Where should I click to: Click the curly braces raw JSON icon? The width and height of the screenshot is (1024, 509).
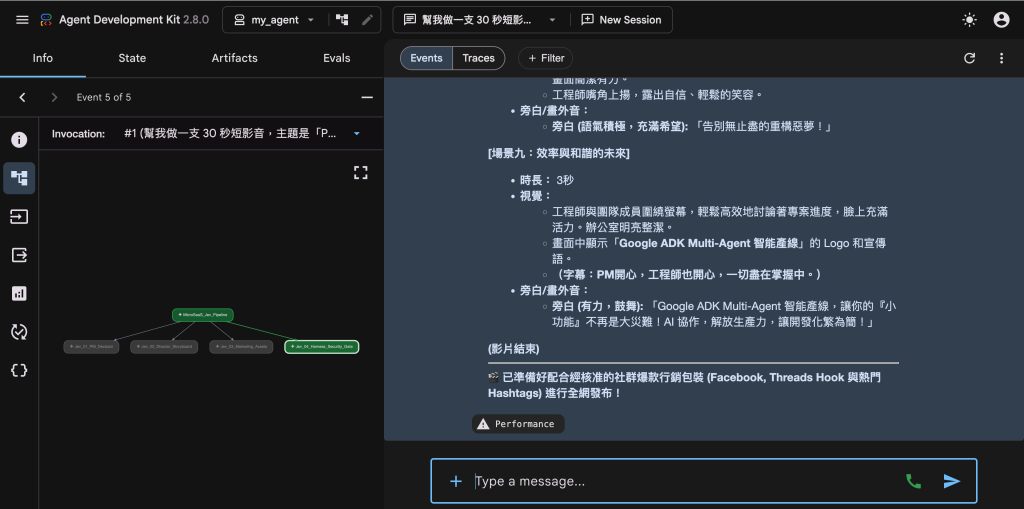coord(19,370)
